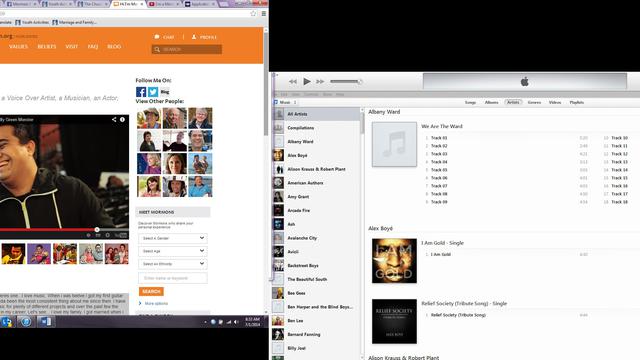Open the Select an Ethnicity dropdown
The height and width of the screenshot is (360, 640).
tap(173, 264)
